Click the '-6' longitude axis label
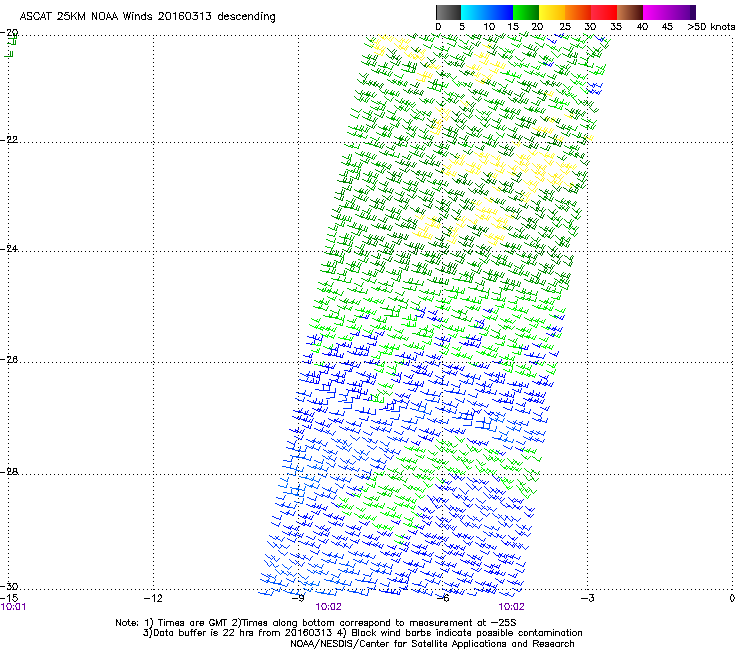This screenshot has width=740, height=650. click(x=443, y=598)
